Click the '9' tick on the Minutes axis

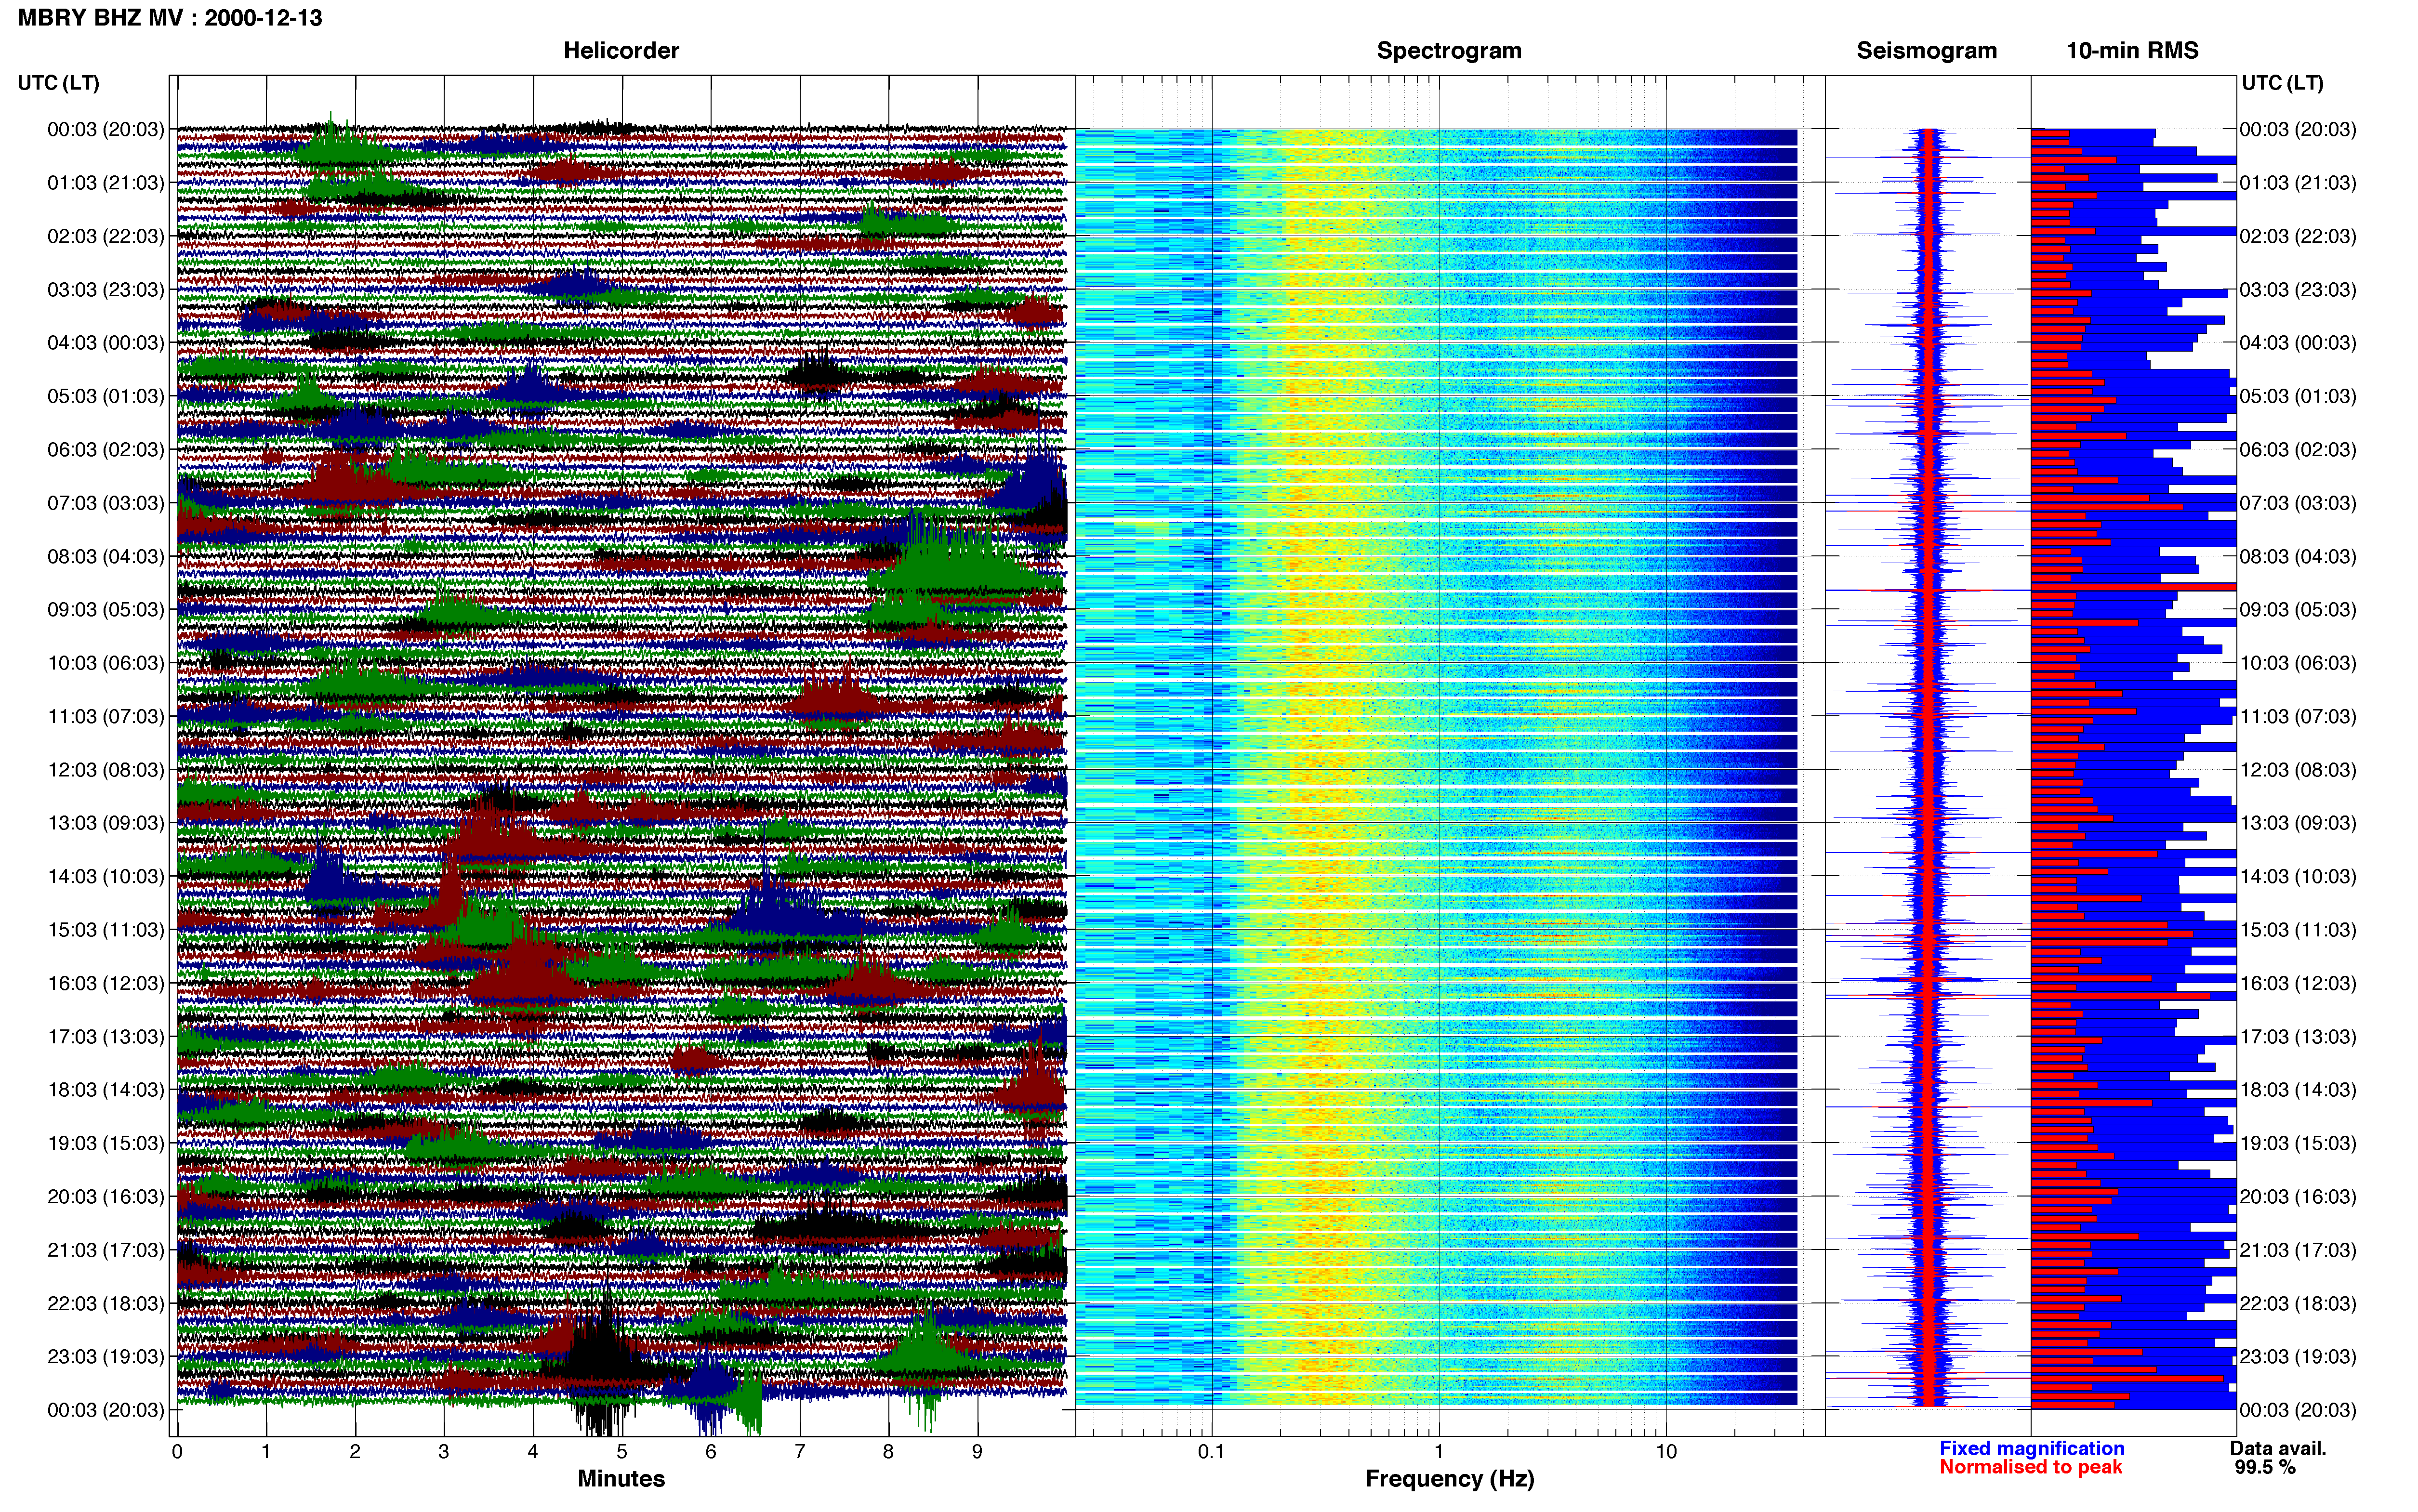[x=977, y=1452]
